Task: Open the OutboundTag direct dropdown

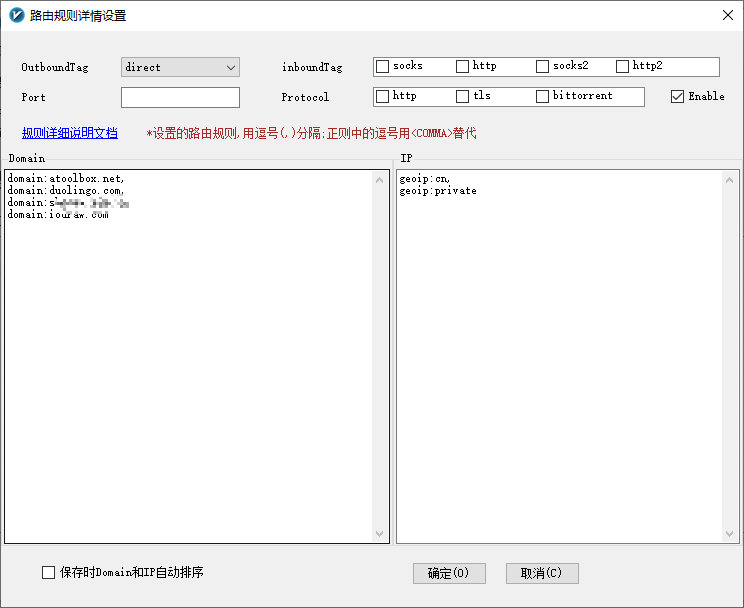Action: (x=180, y=67)
